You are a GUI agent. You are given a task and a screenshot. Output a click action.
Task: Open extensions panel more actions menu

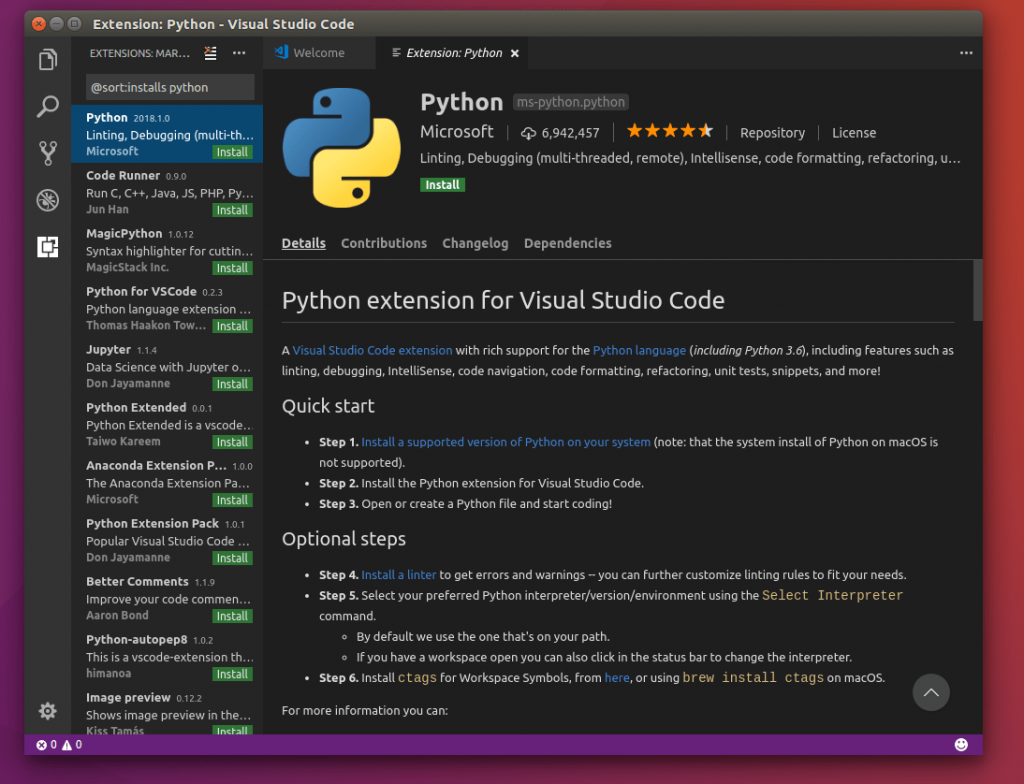pos(239,53)
